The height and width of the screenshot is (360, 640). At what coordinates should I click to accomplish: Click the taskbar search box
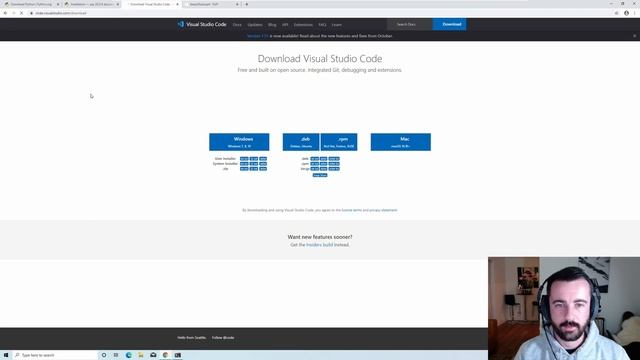[55, 355]
